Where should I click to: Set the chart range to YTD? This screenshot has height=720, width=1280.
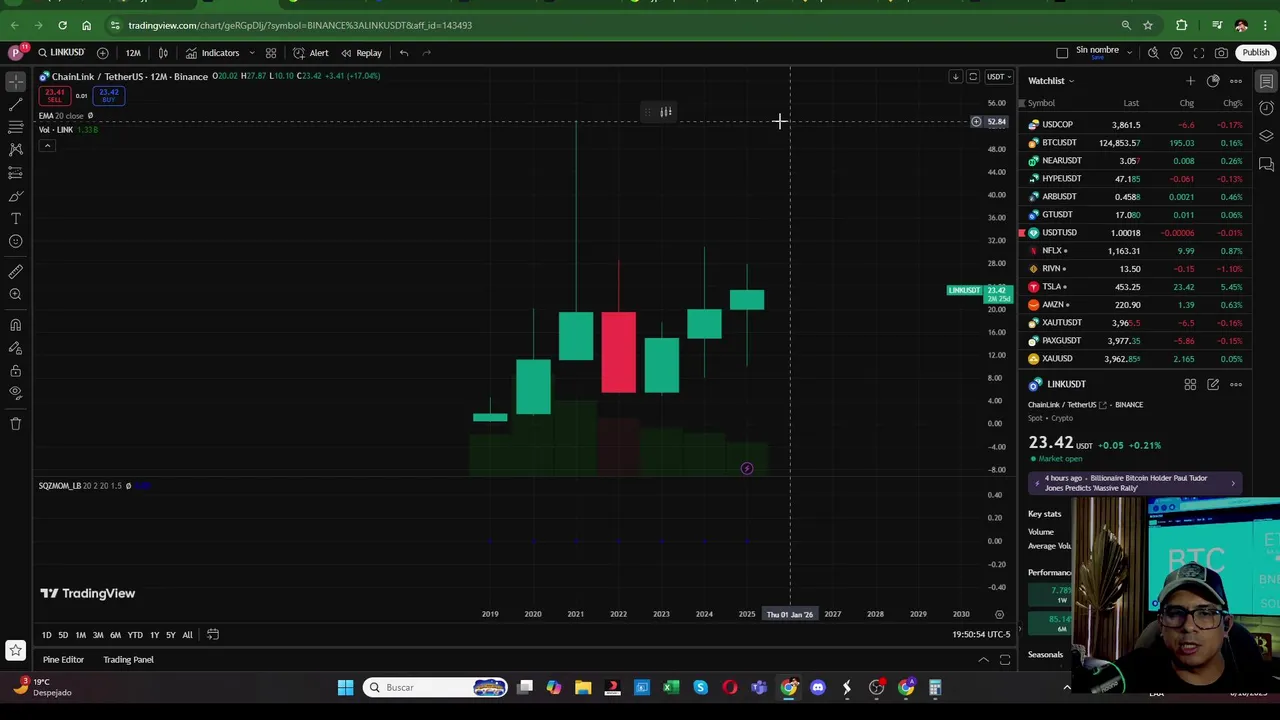pyautogui.click(x=135, y=635)
